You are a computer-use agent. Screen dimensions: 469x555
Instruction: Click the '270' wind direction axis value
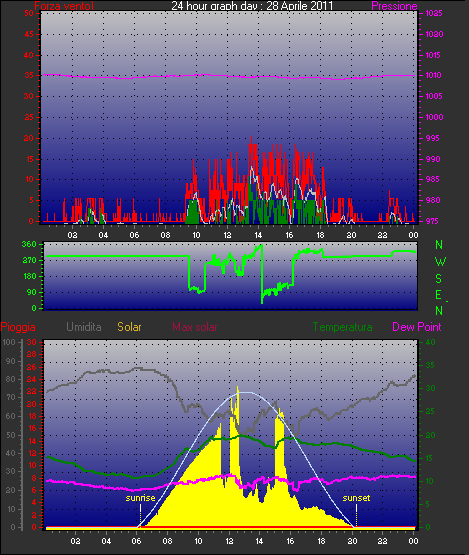(x=29, y=261)
